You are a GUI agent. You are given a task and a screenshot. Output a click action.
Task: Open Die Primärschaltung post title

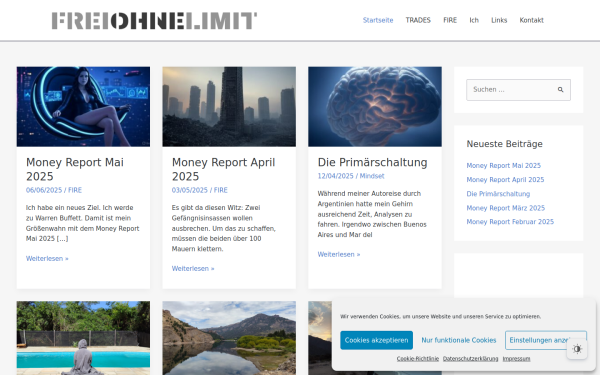pos(372,162)
